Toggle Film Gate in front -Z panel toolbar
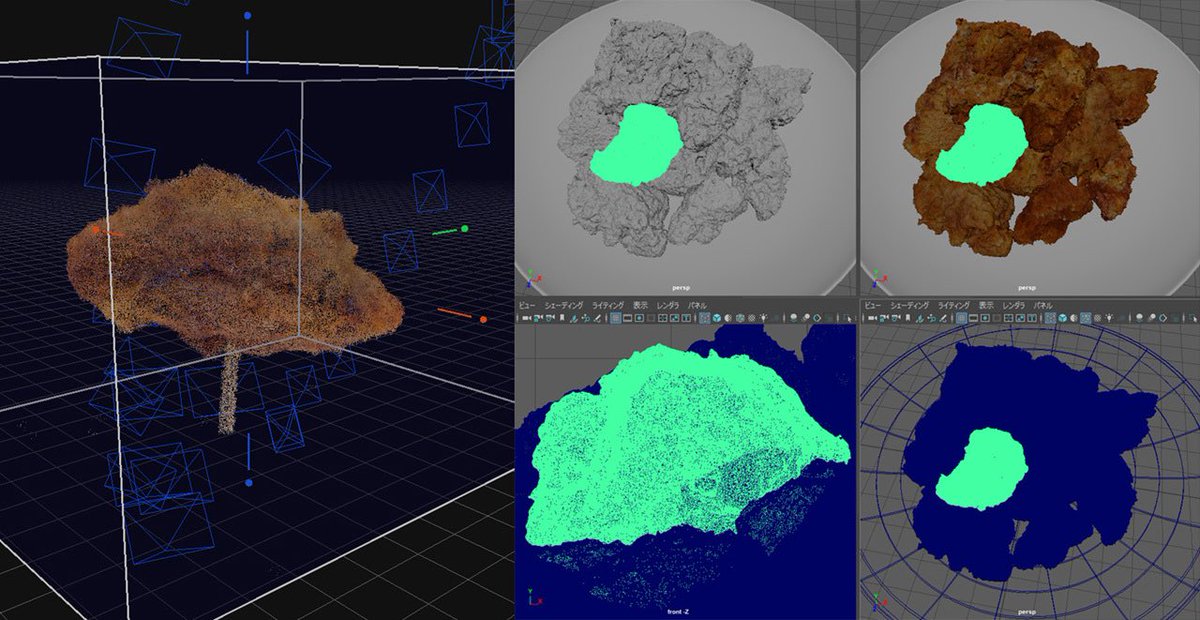Image resolution: width=1200 pixels, height=620 pixels. (x=627, y=318)
